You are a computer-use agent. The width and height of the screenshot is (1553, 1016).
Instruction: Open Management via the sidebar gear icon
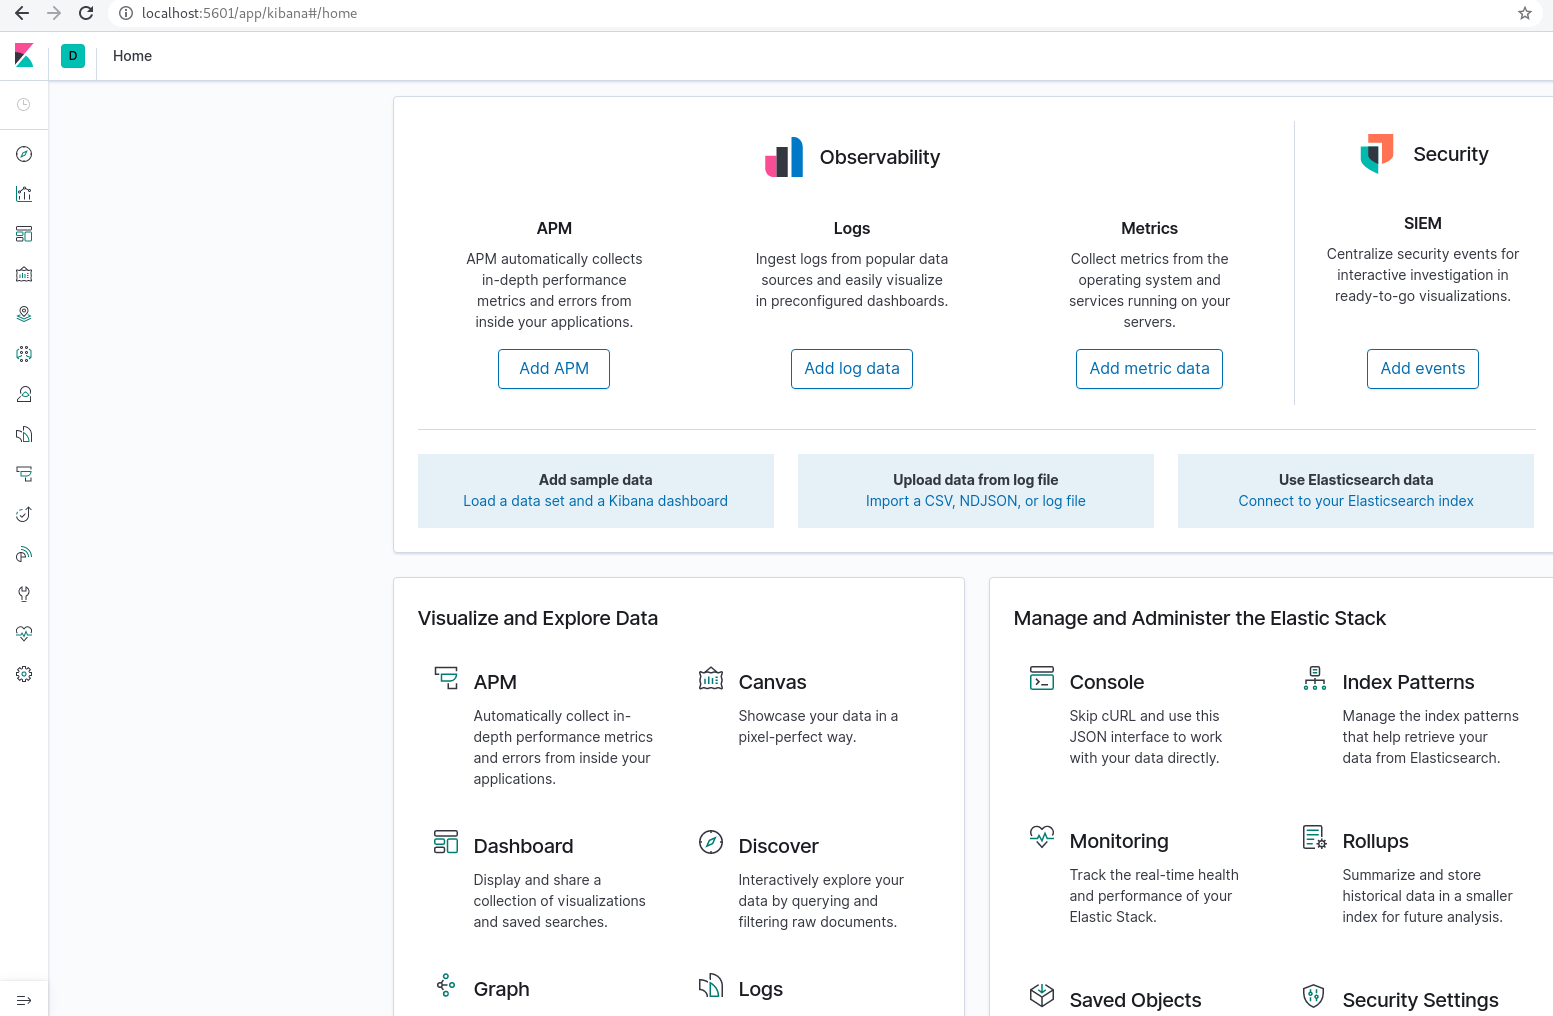pyautogui.click(x=24, y=674)
